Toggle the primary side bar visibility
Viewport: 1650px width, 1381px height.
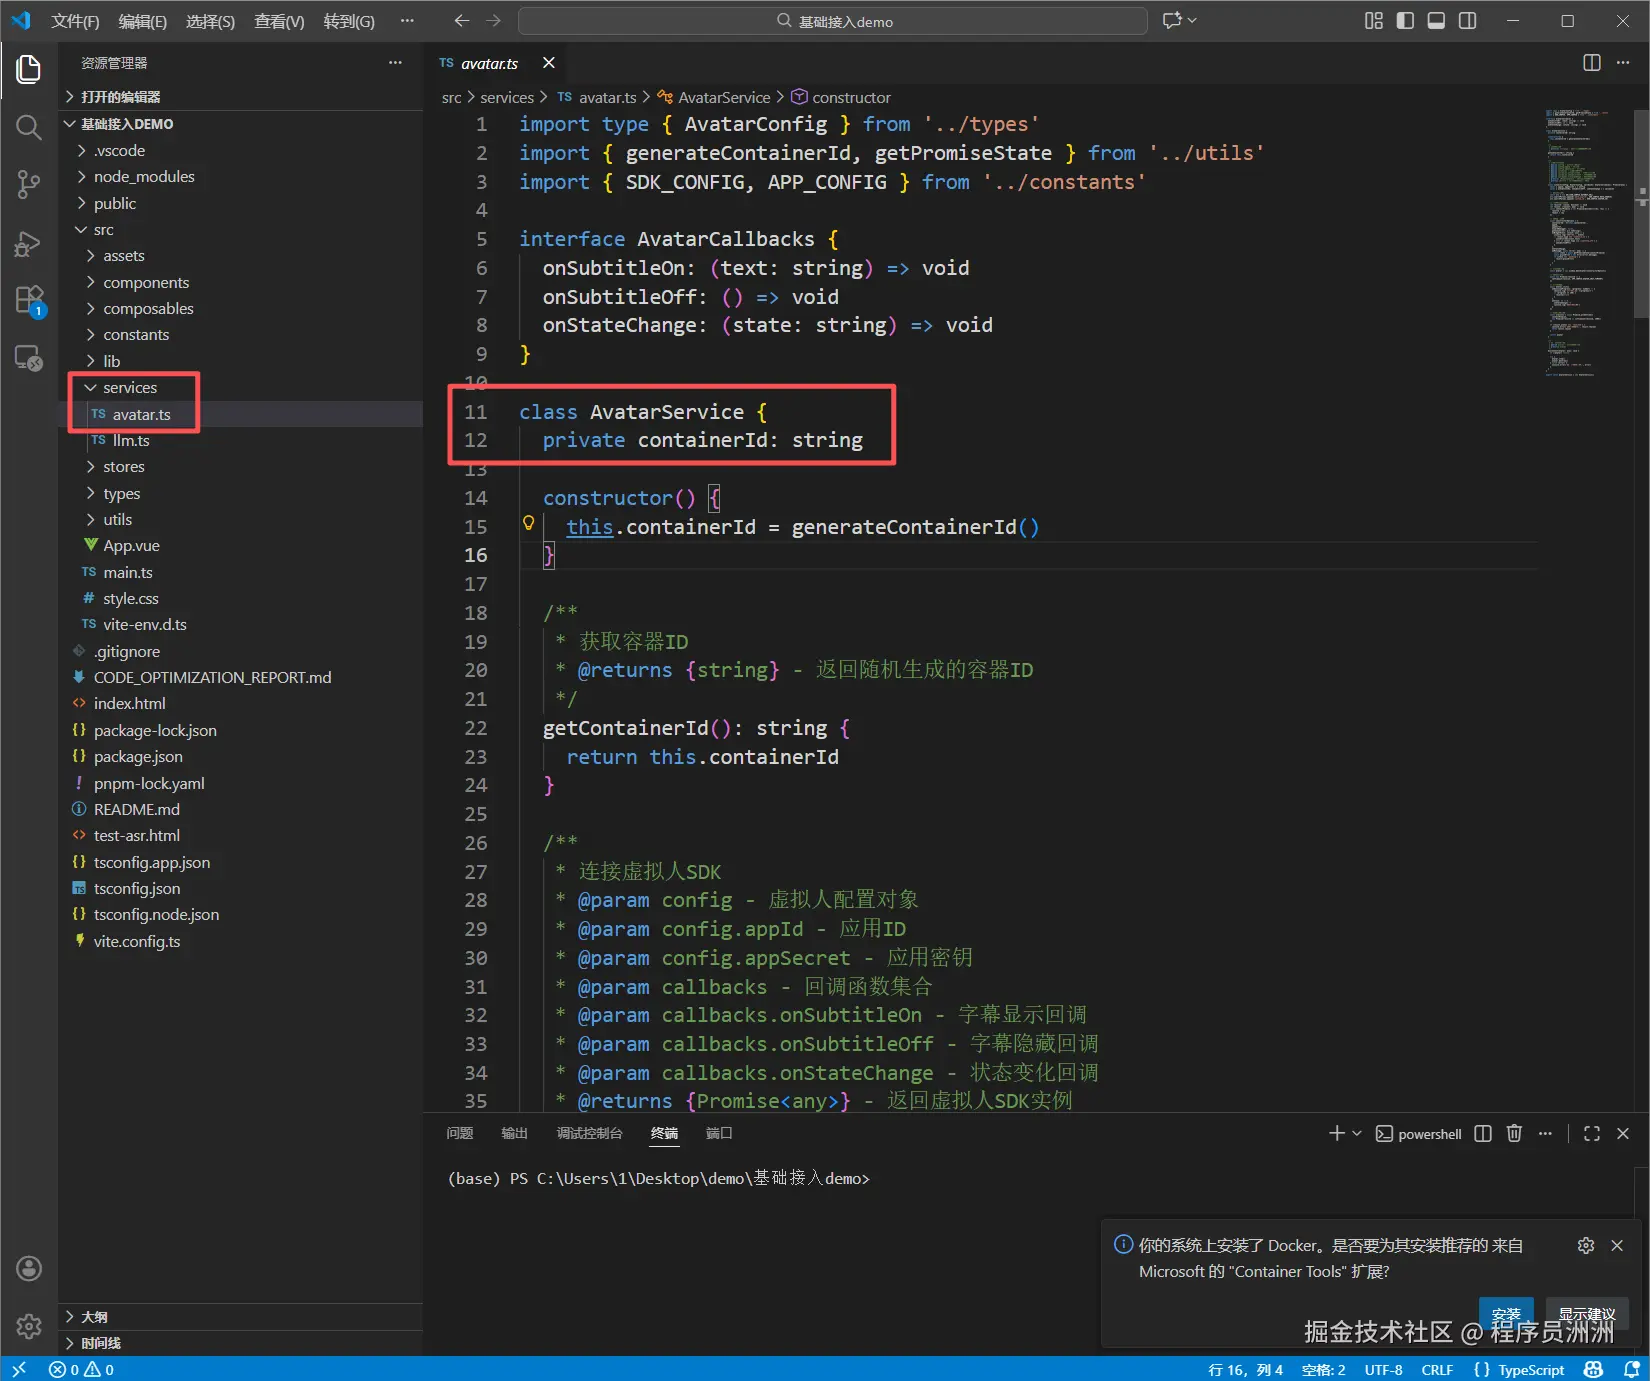[x=1405, y=21]
